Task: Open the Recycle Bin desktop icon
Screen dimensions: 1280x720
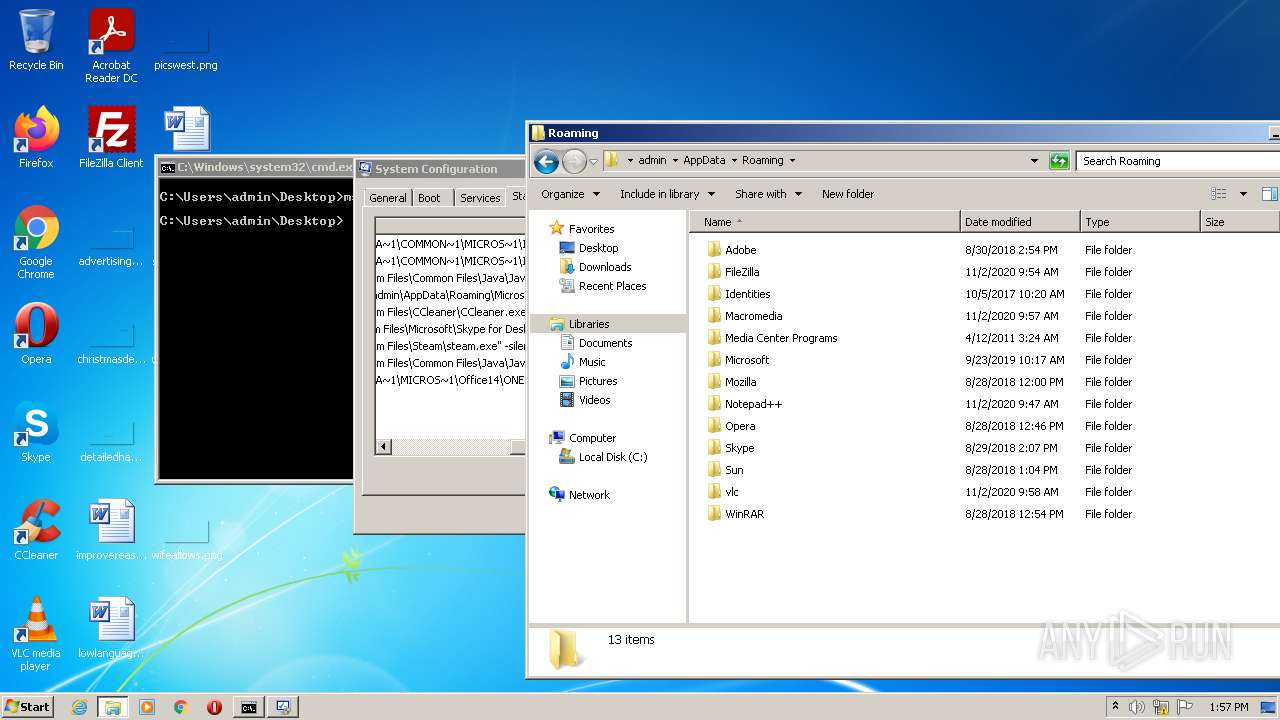Action: click(x=36, y=40)
